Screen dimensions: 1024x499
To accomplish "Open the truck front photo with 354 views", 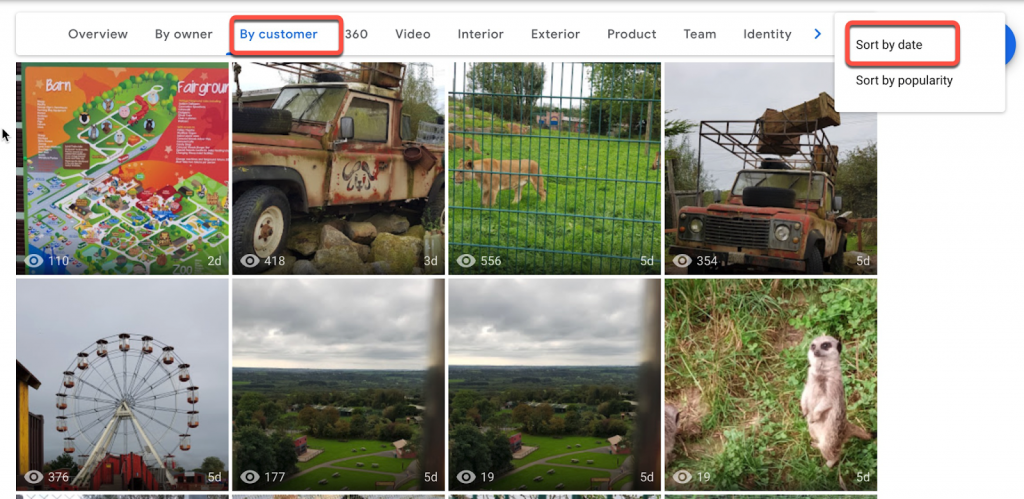I will coord(771,169).
